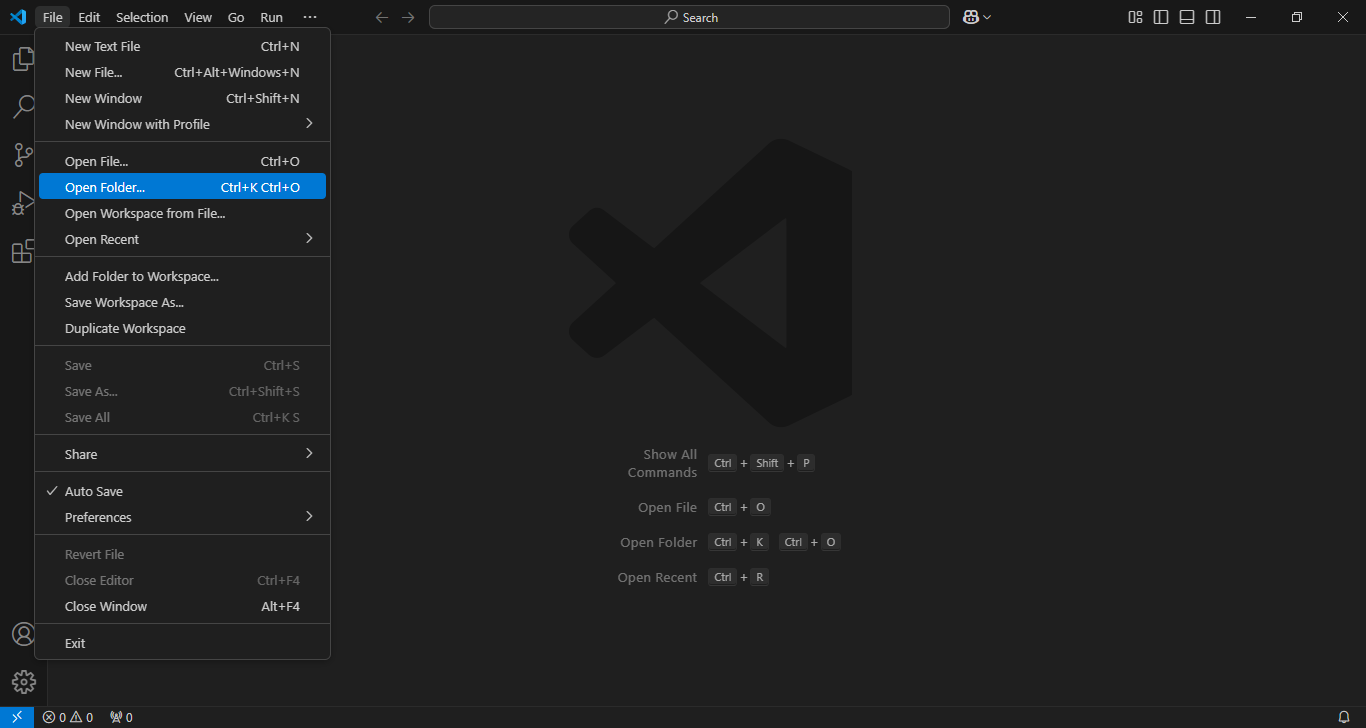The height and width of the screenshot is (728, 1366).
Task: Toggle Secondary Side Bar layout icon
Action: coord(1213,17)
